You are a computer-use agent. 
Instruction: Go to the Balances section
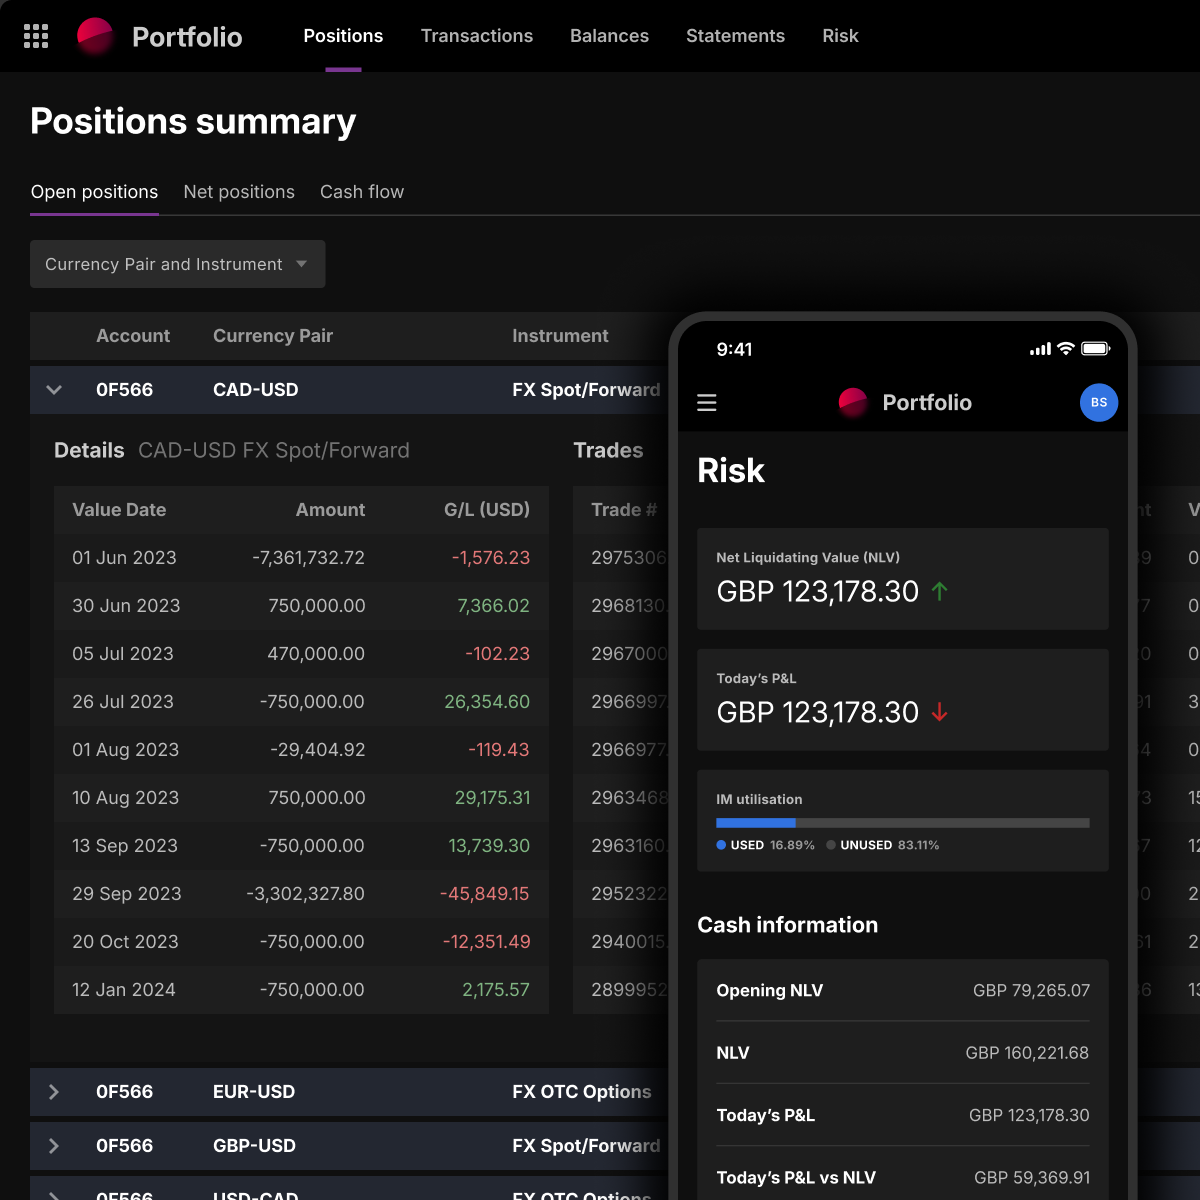point(609,36)
